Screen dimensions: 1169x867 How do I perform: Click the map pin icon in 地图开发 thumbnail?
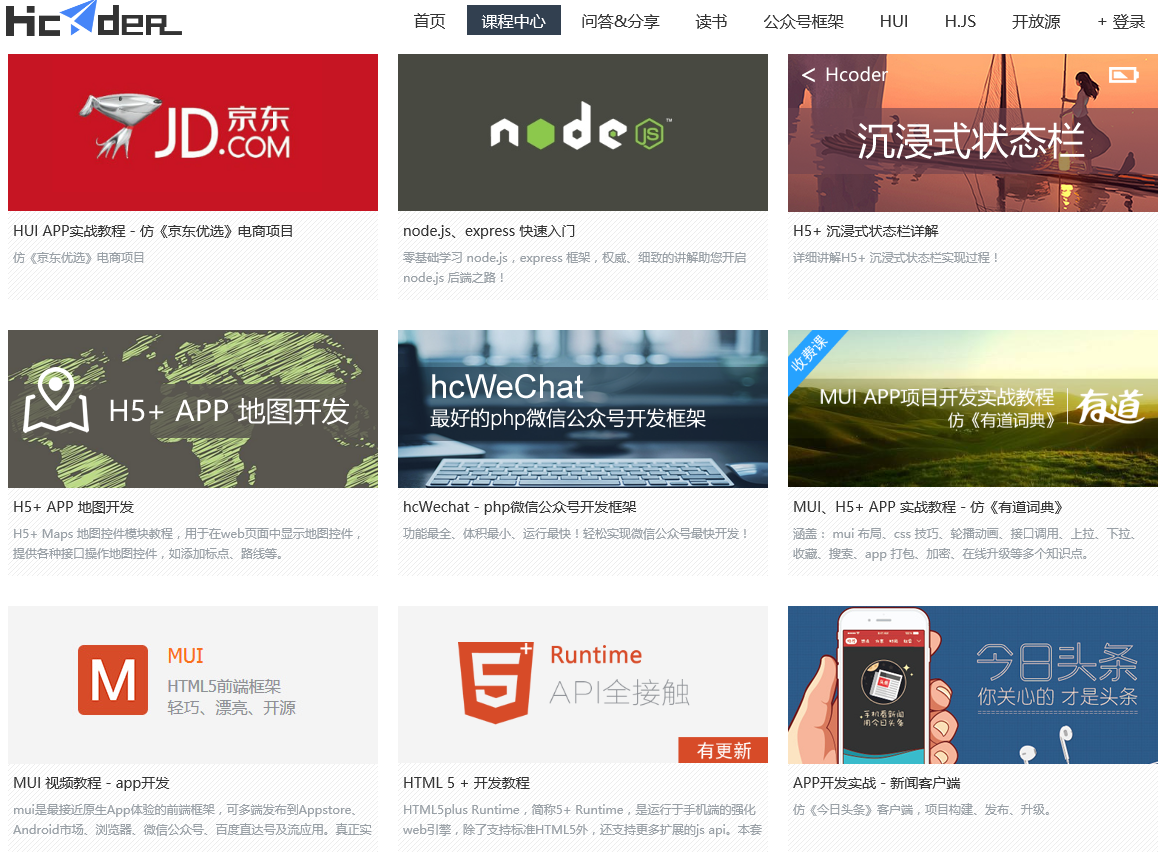pyautogui.click(x=56, y=400)
